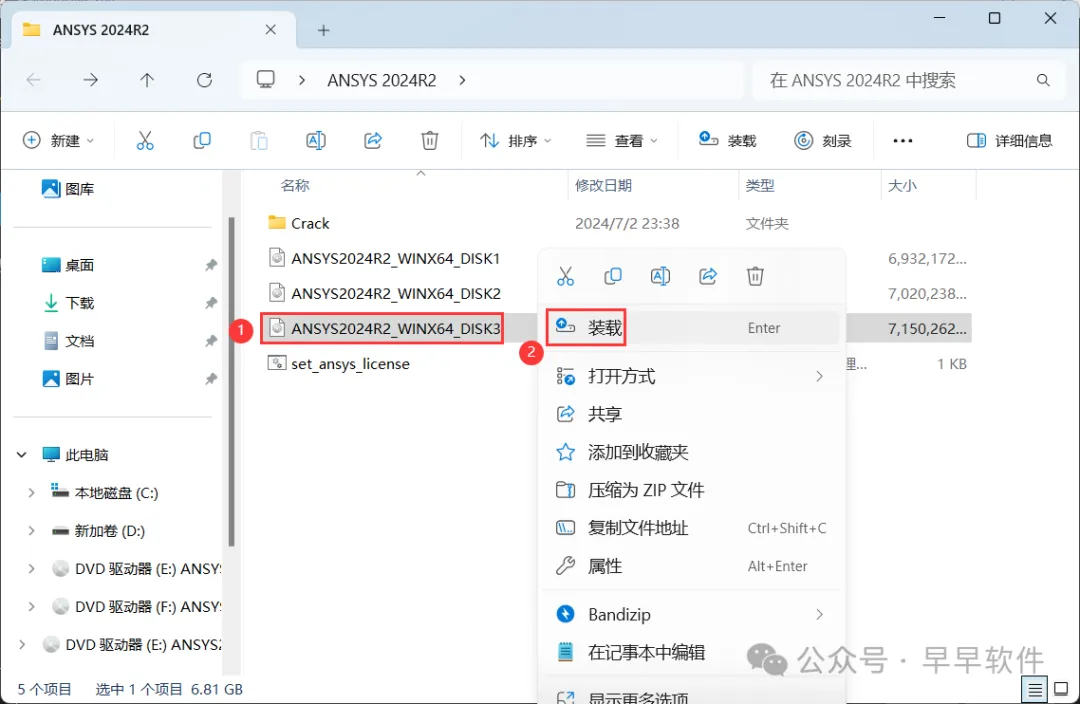
Task: Expand 新加卷 (D:) node
Action: 31,530
